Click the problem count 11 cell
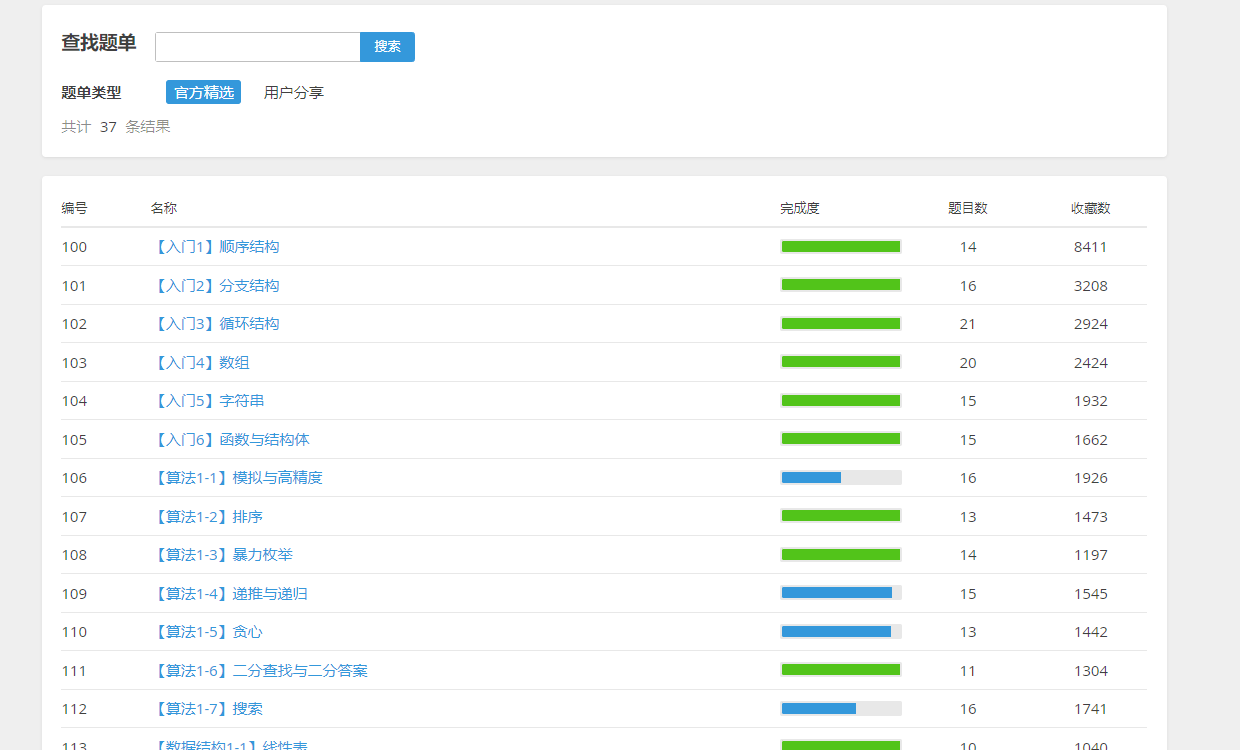 tap(968, 671)
